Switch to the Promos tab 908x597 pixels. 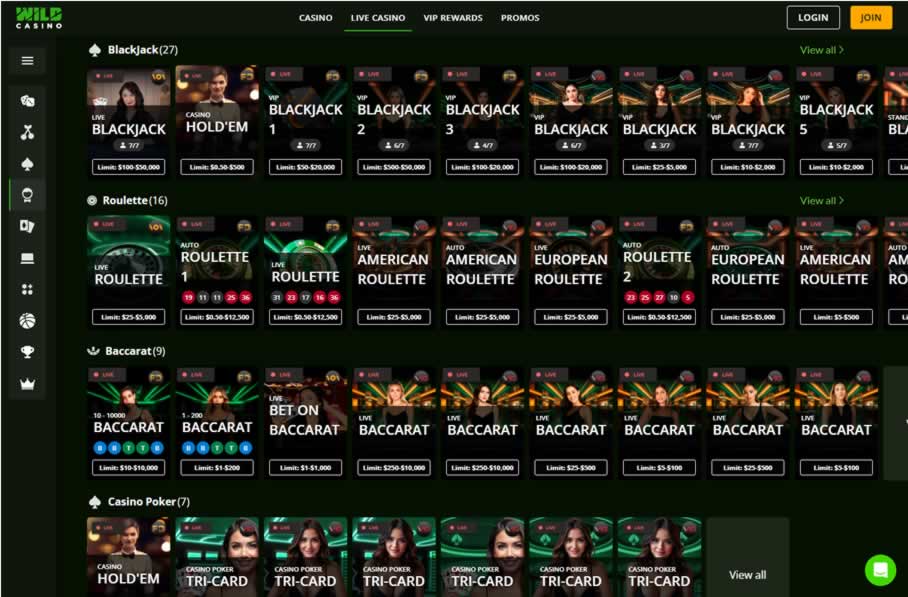520,18
